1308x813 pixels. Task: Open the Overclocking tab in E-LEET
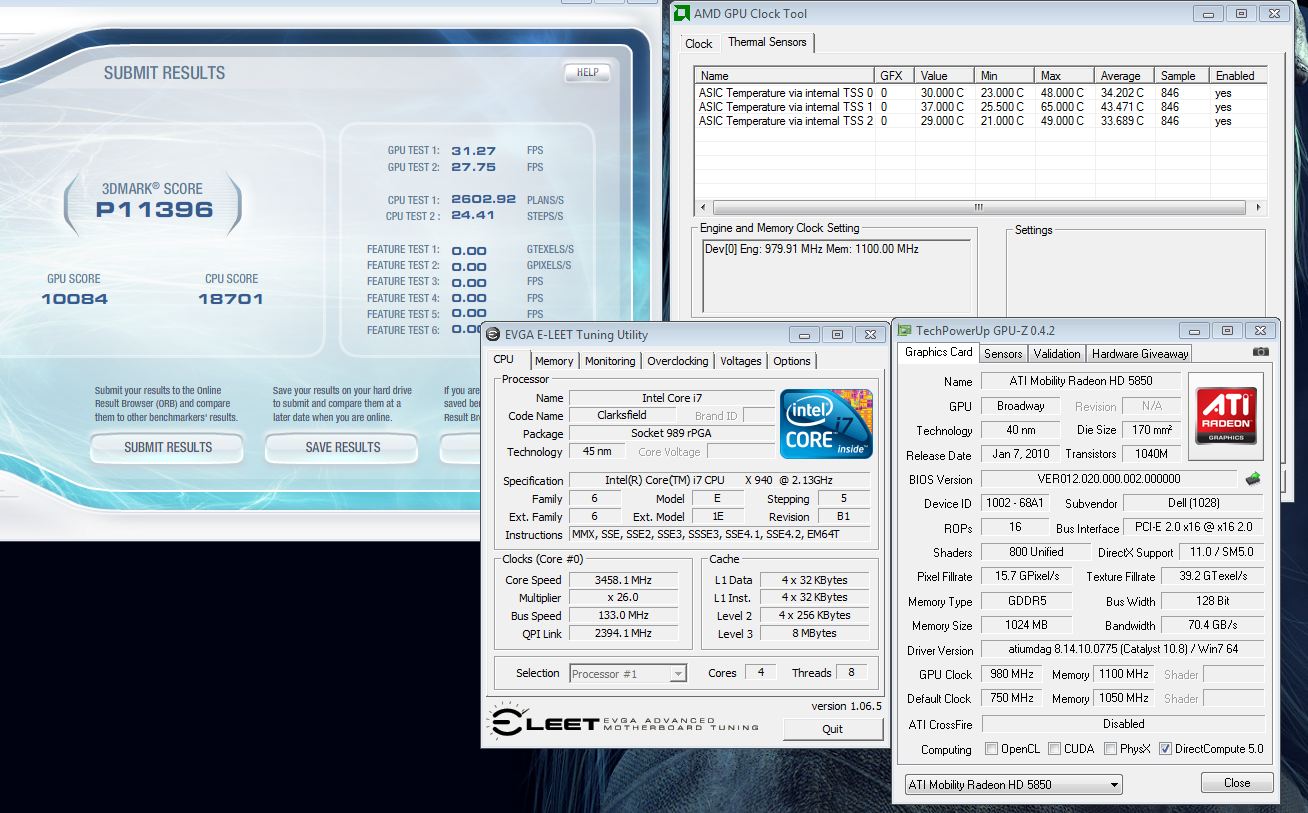coord(678,361)
